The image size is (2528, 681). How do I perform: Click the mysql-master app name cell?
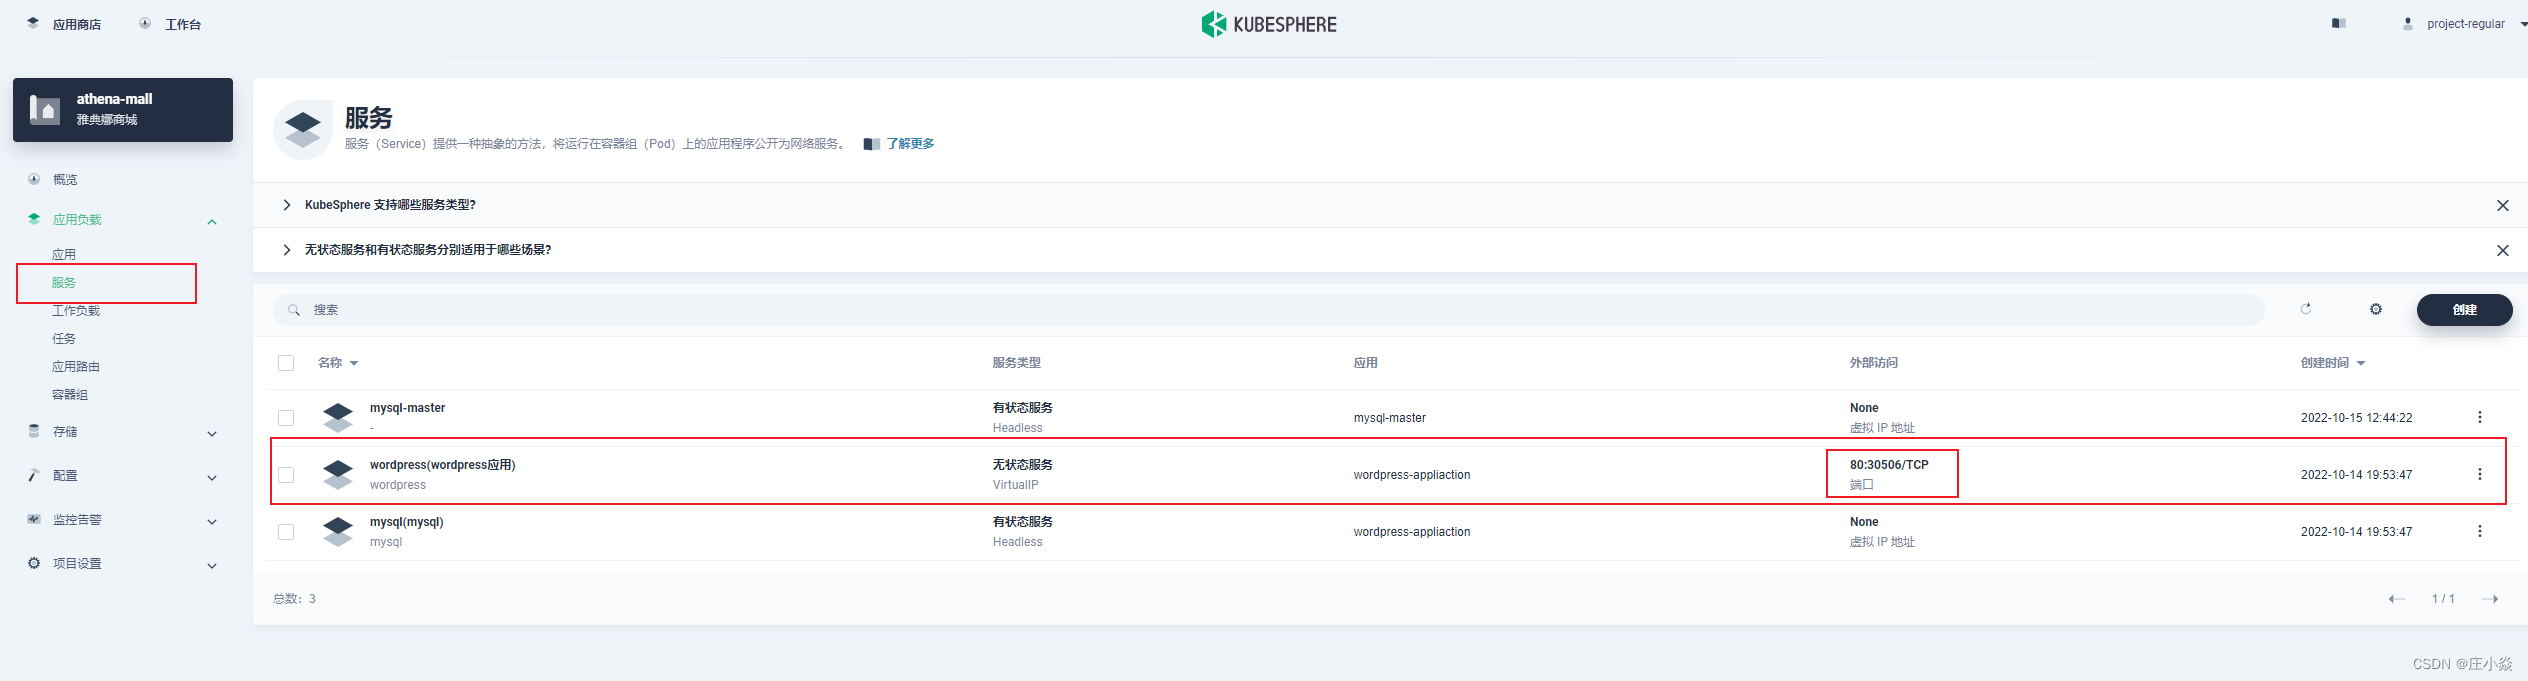pyautogui.click(x=1390, y=418)
